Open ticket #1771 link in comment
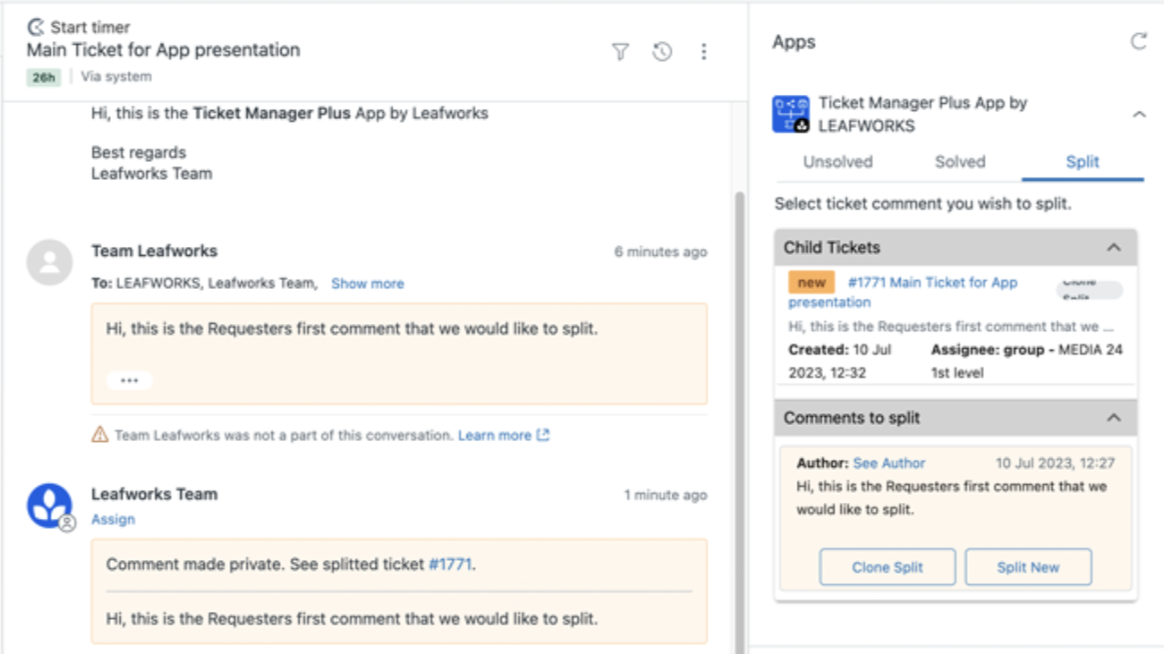Image resolution: width=1164 pixels, height=654 pixels. point(450,564)
